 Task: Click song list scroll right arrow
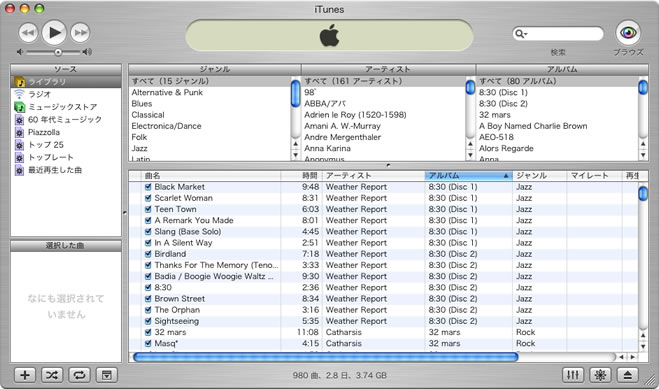632,357
